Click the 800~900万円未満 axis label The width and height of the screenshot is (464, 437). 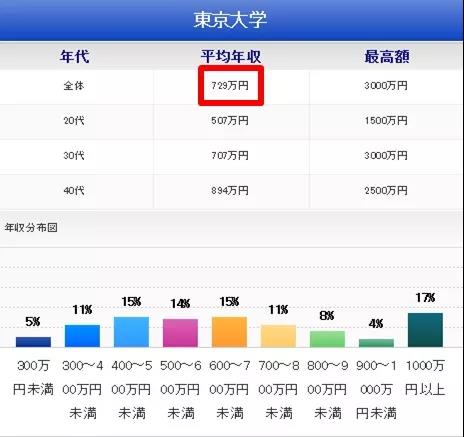coord(327,389)
